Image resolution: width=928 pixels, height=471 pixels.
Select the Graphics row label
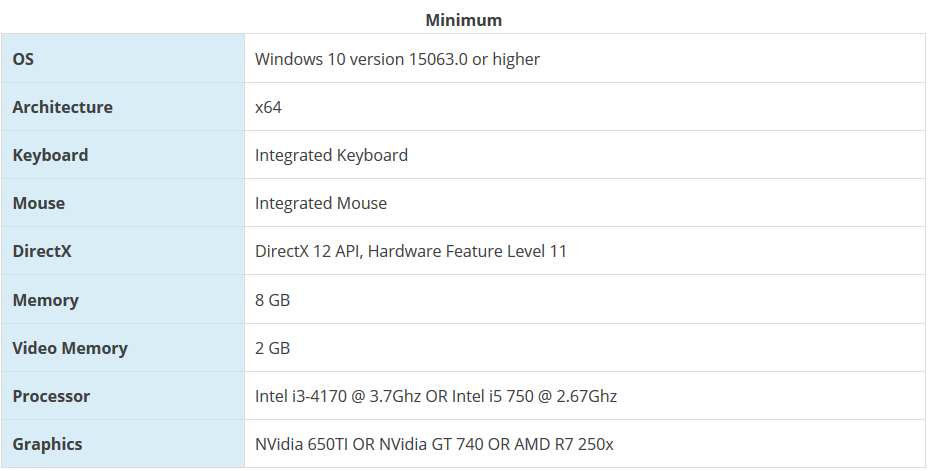[47, 444]
